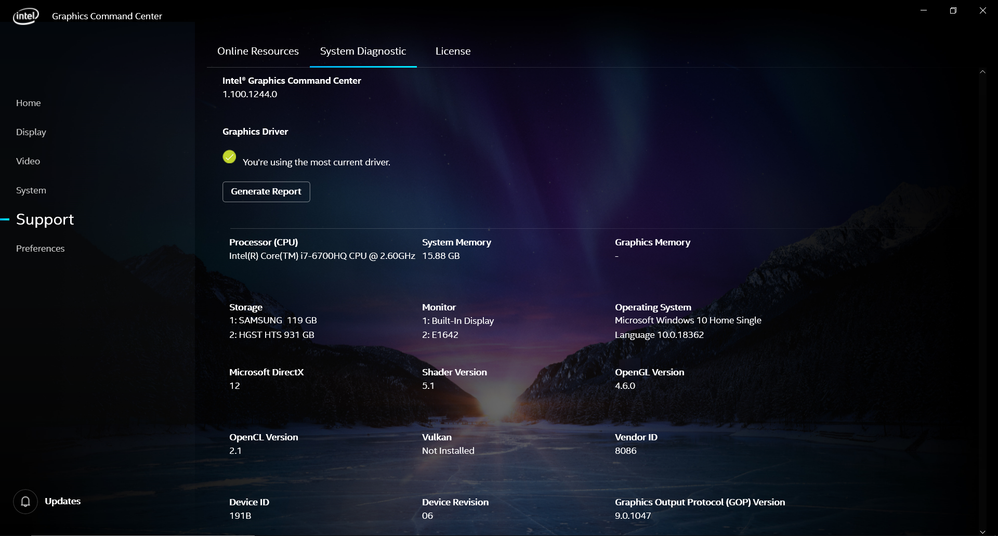This screenshot has width=998, height=536.
Task: Click OpenCL value '2.1'
Action: pyautogui.click(x=235, y=451)
